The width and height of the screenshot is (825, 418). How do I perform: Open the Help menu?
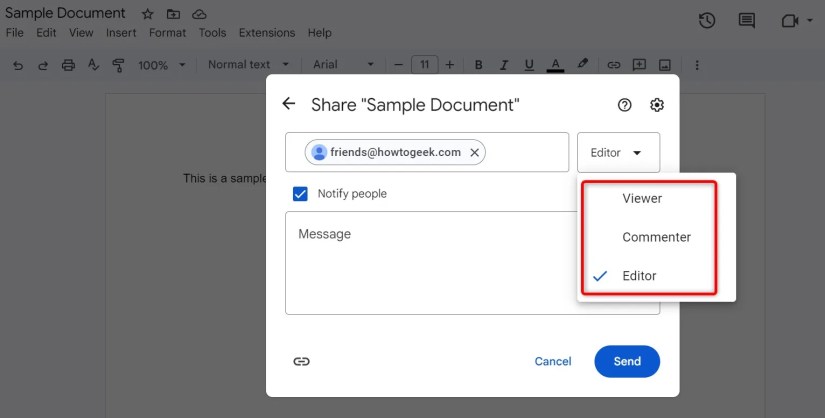click(x=319, y=33)
